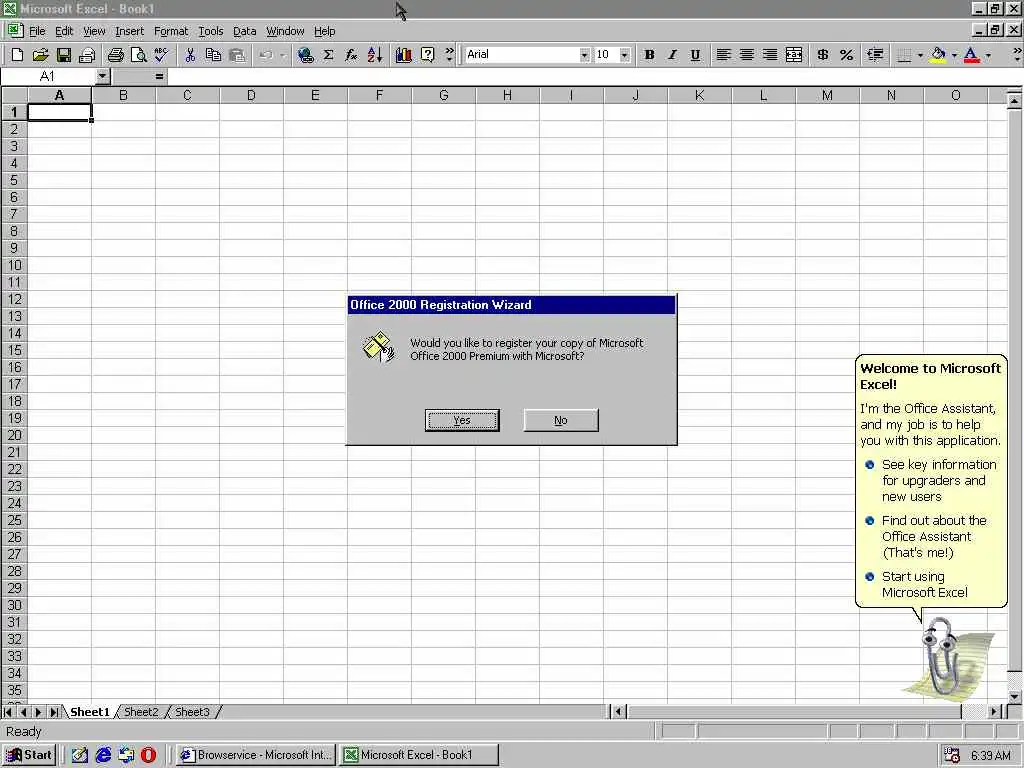Toggle Bold formatting
The image size is (1024, 768).
pyautogui.click(x=649, y=55)
